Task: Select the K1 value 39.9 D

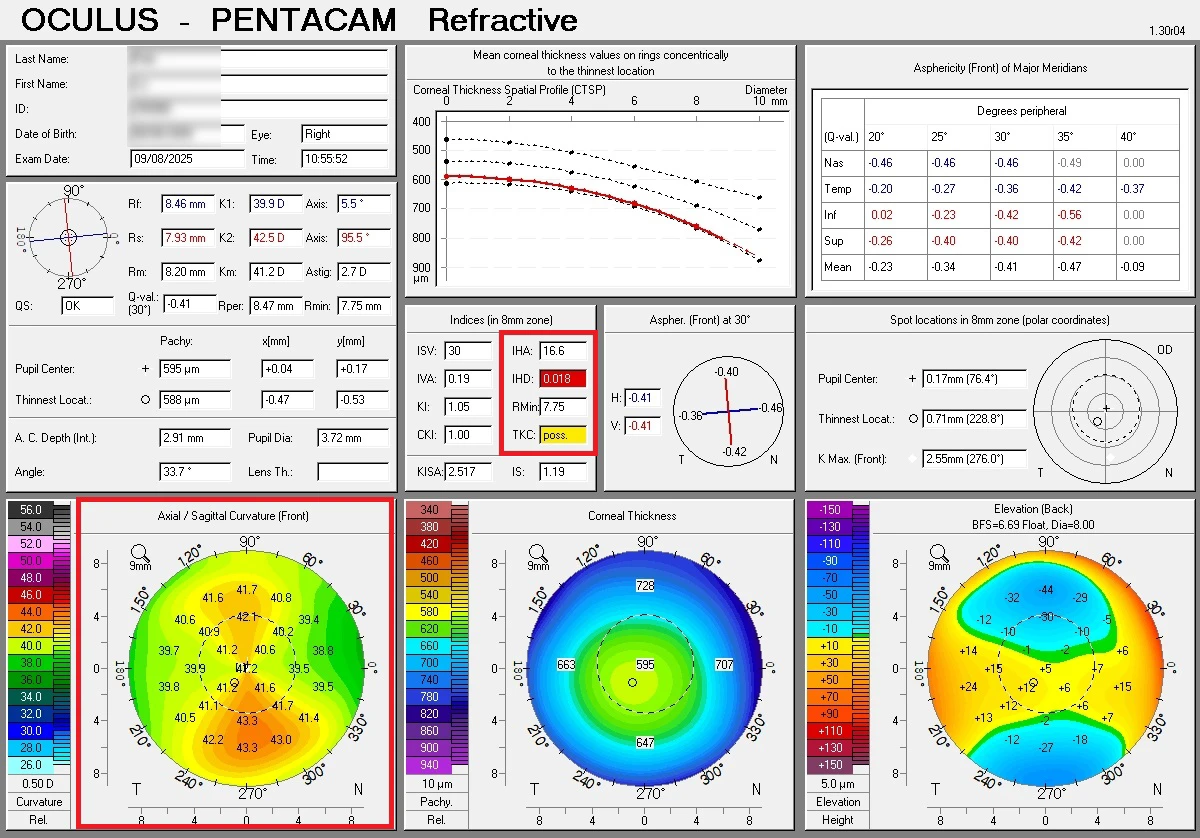Action: [x=276, y=204]
